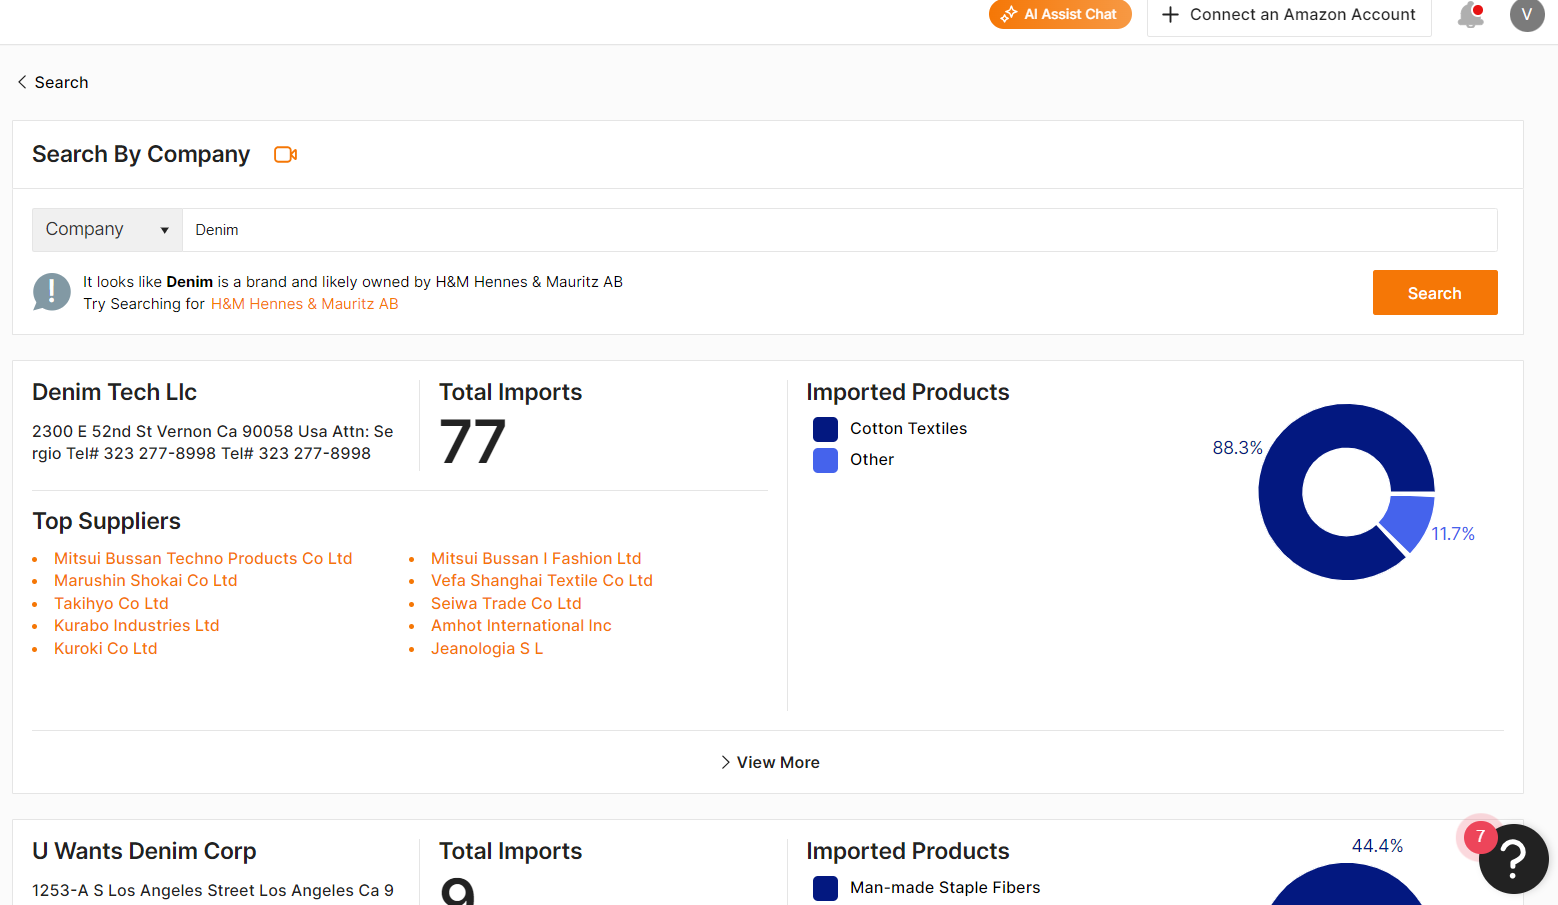The width and height of the screenshot is (1558, 905).
Task: Select supplier Jeanologia S L
Action: pyautogui.click(x=487, y=648)
